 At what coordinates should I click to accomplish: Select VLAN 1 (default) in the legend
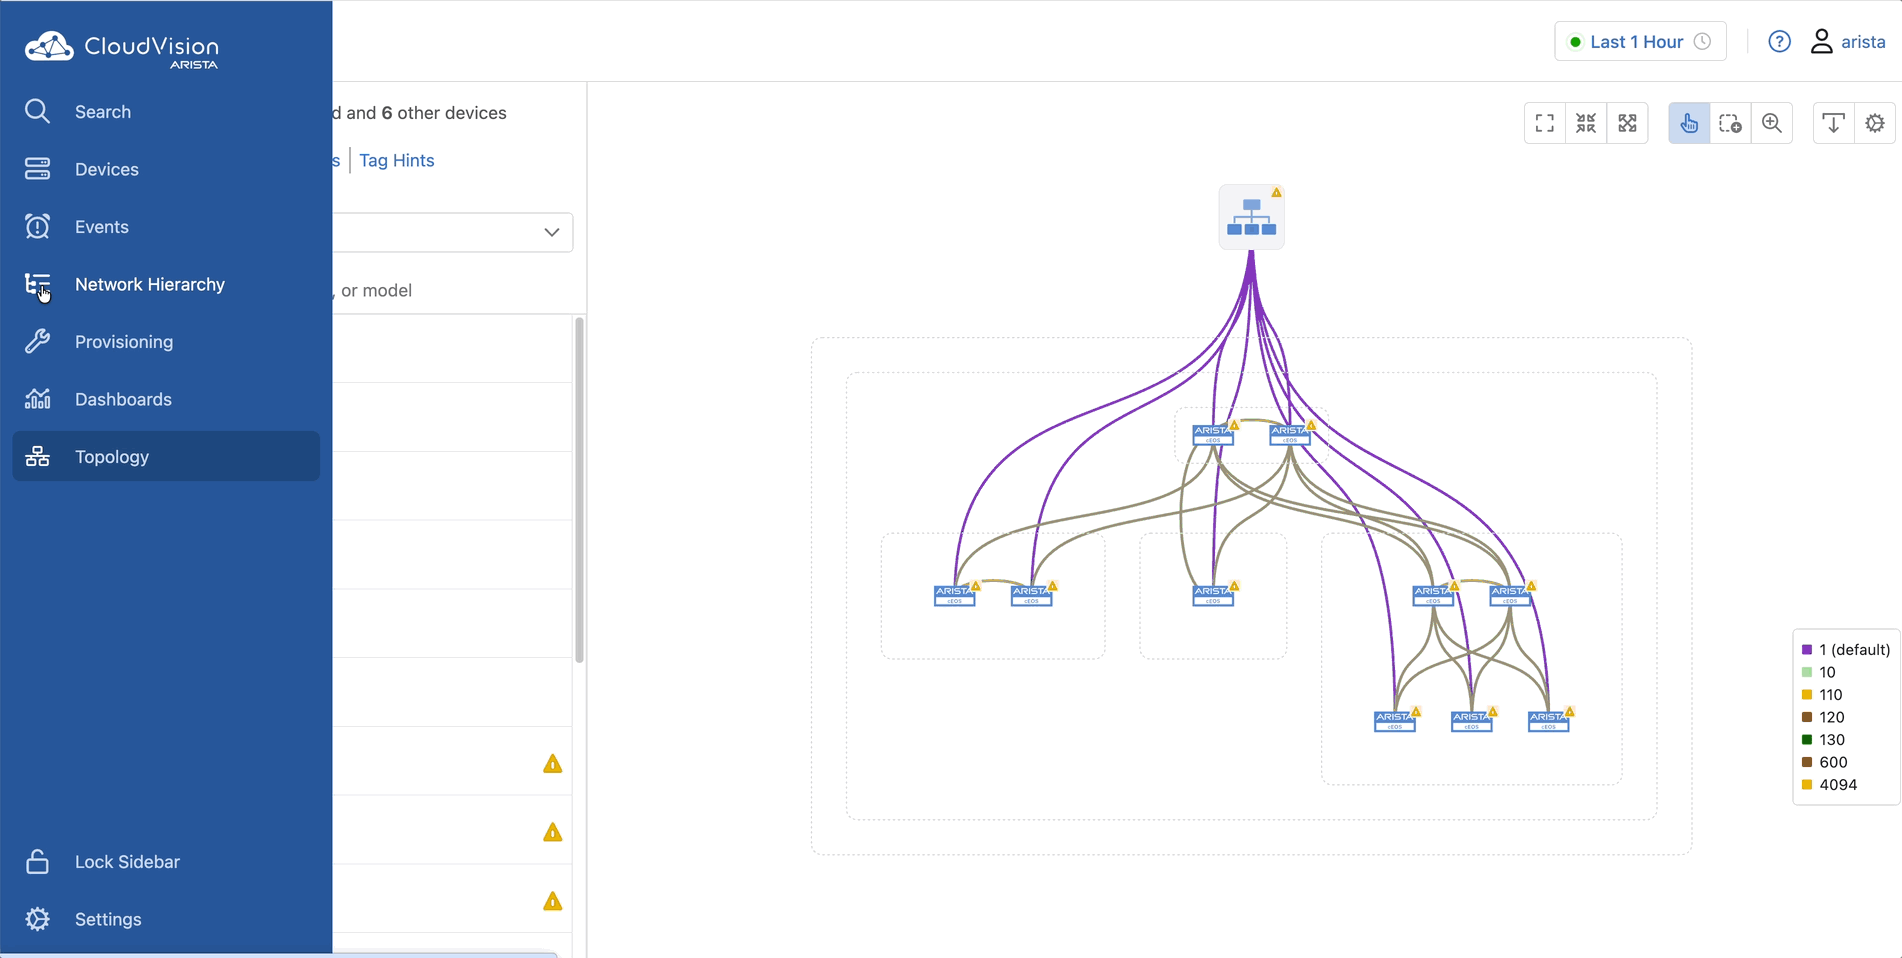coord(1846,650)
